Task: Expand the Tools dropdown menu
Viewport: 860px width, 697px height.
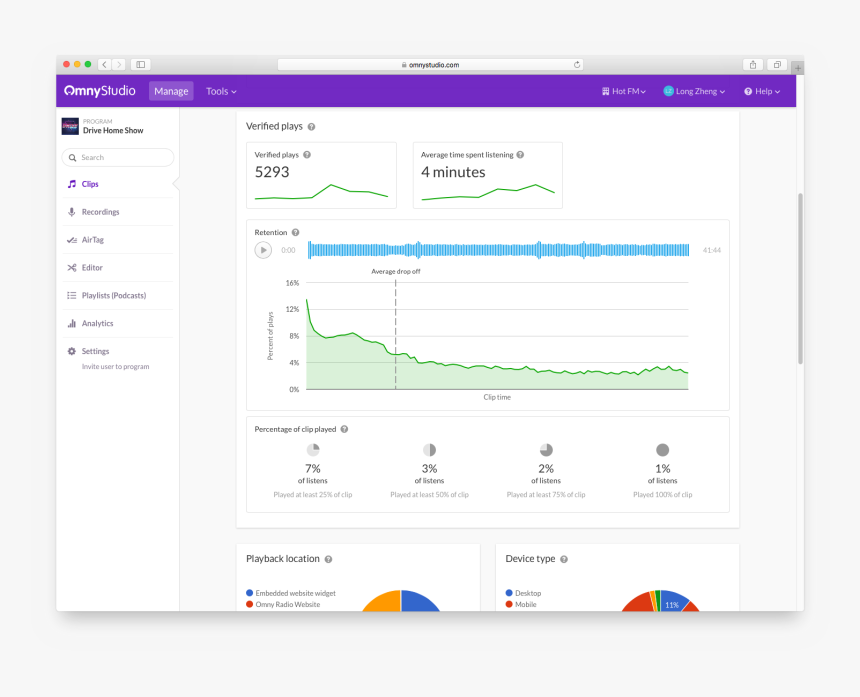Action: point(221,92)
